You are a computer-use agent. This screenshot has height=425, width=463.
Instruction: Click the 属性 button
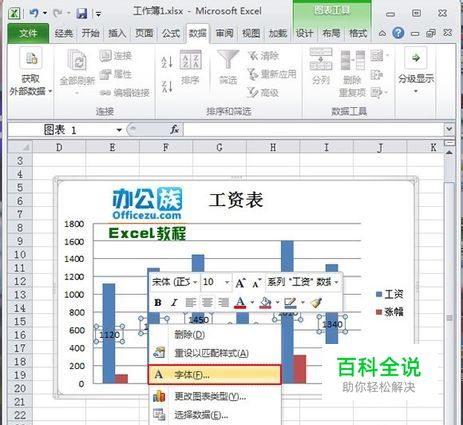116,74
